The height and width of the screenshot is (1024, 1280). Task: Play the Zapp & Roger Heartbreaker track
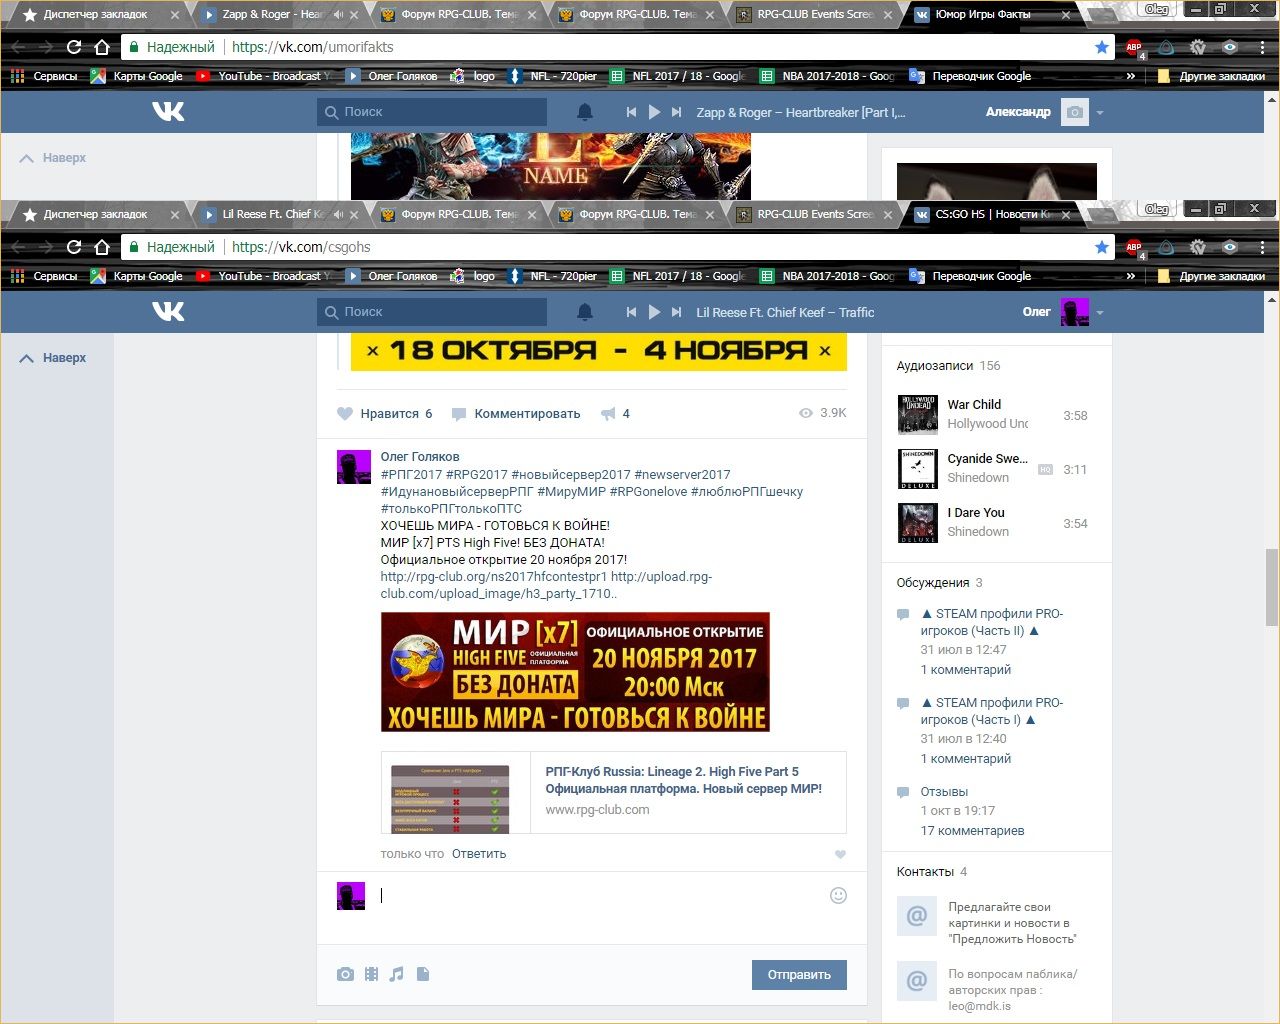[654, 112]
